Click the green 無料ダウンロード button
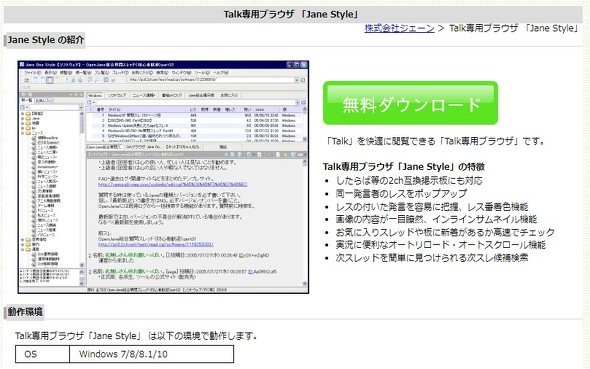This screenshot has height=369, width=590. [x=410, y=103]
